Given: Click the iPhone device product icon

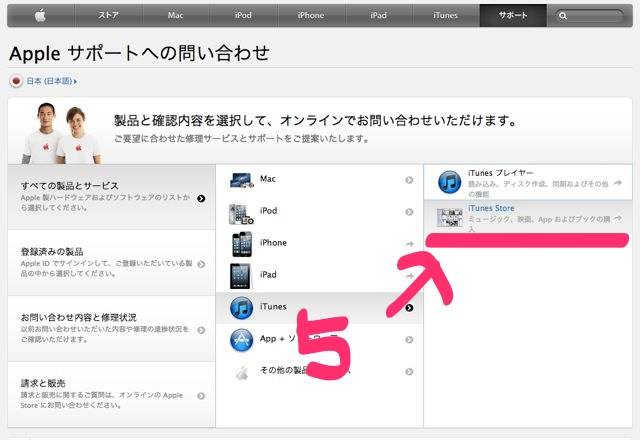Looking at the screenshot, I should point(242,244).
